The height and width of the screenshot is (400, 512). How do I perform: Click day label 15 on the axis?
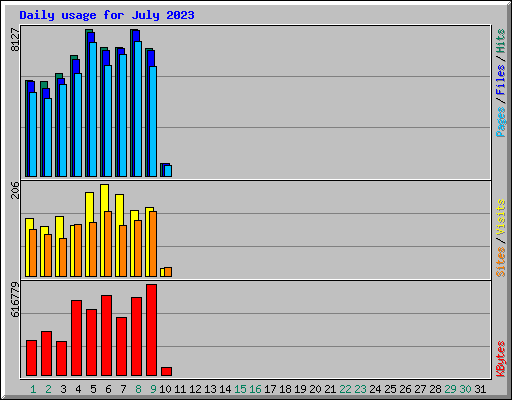click(x=240, y=389)
